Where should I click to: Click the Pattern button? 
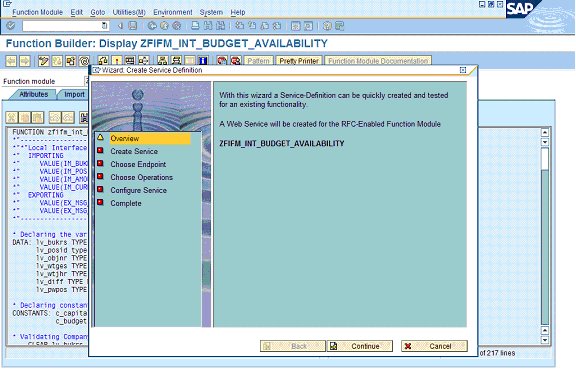point(258,61)
